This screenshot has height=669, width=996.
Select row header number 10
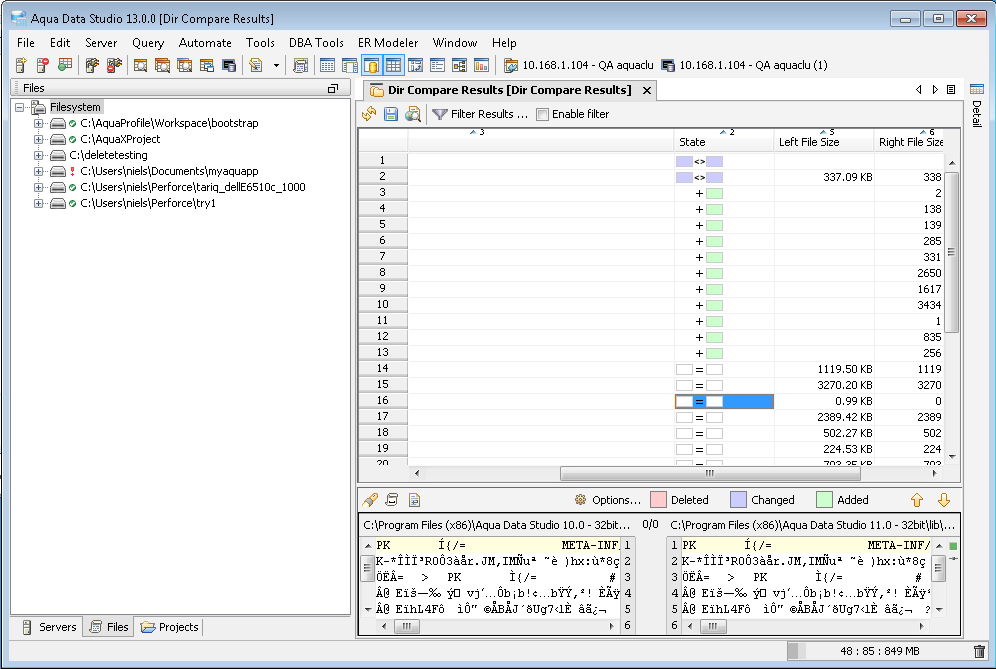(382, 305)
